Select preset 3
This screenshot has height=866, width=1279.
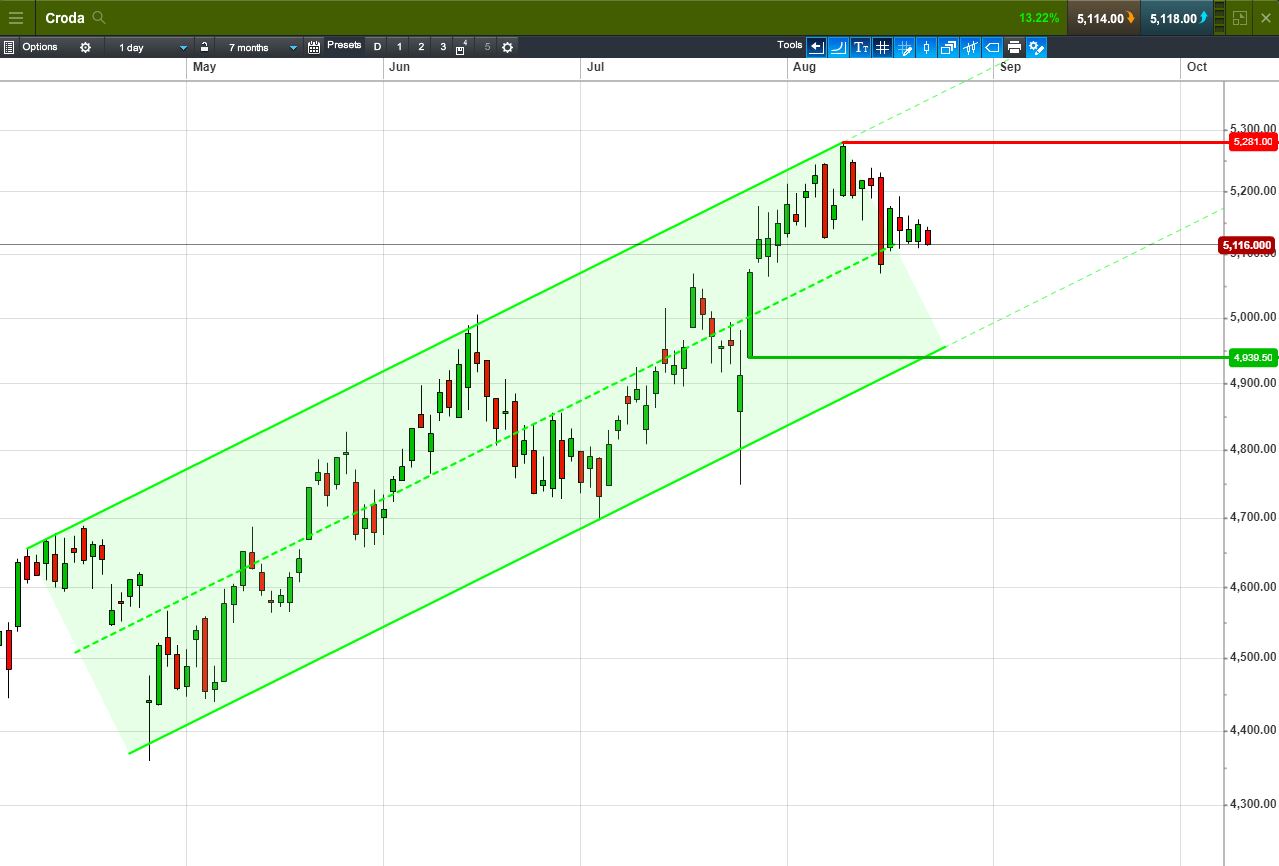click(443, 47)
